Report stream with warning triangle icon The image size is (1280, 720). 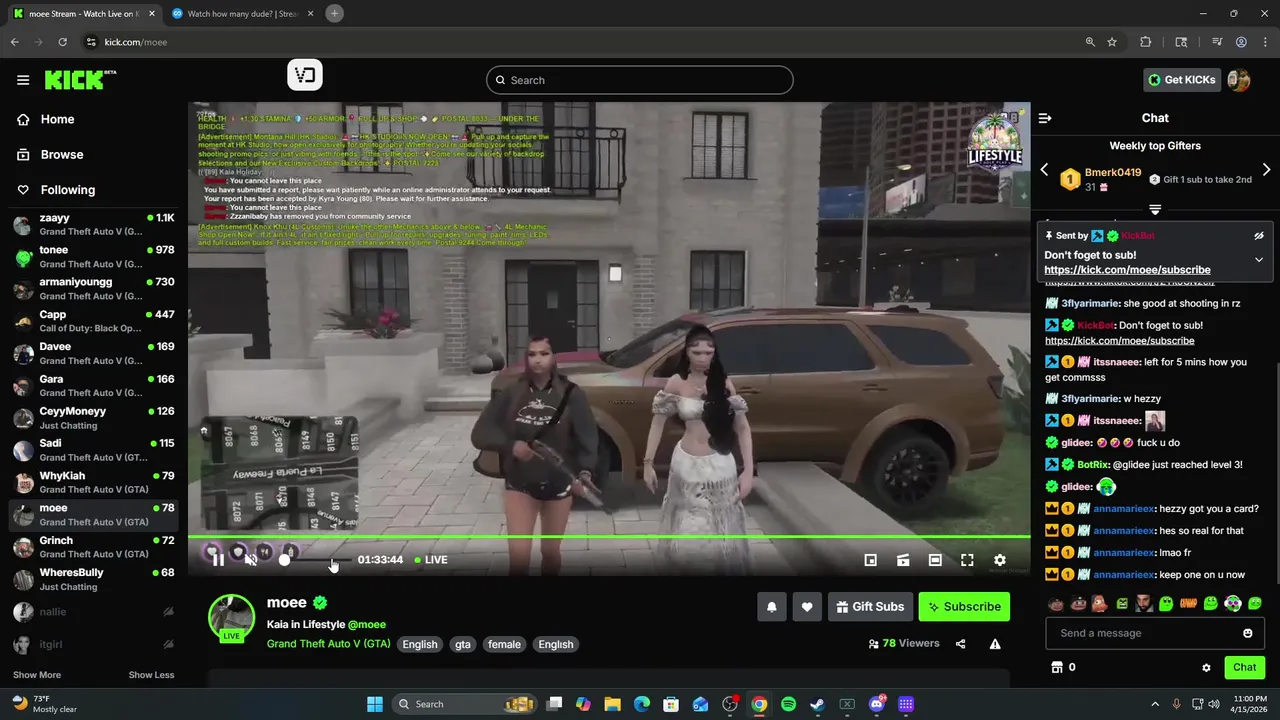(995, 644)
